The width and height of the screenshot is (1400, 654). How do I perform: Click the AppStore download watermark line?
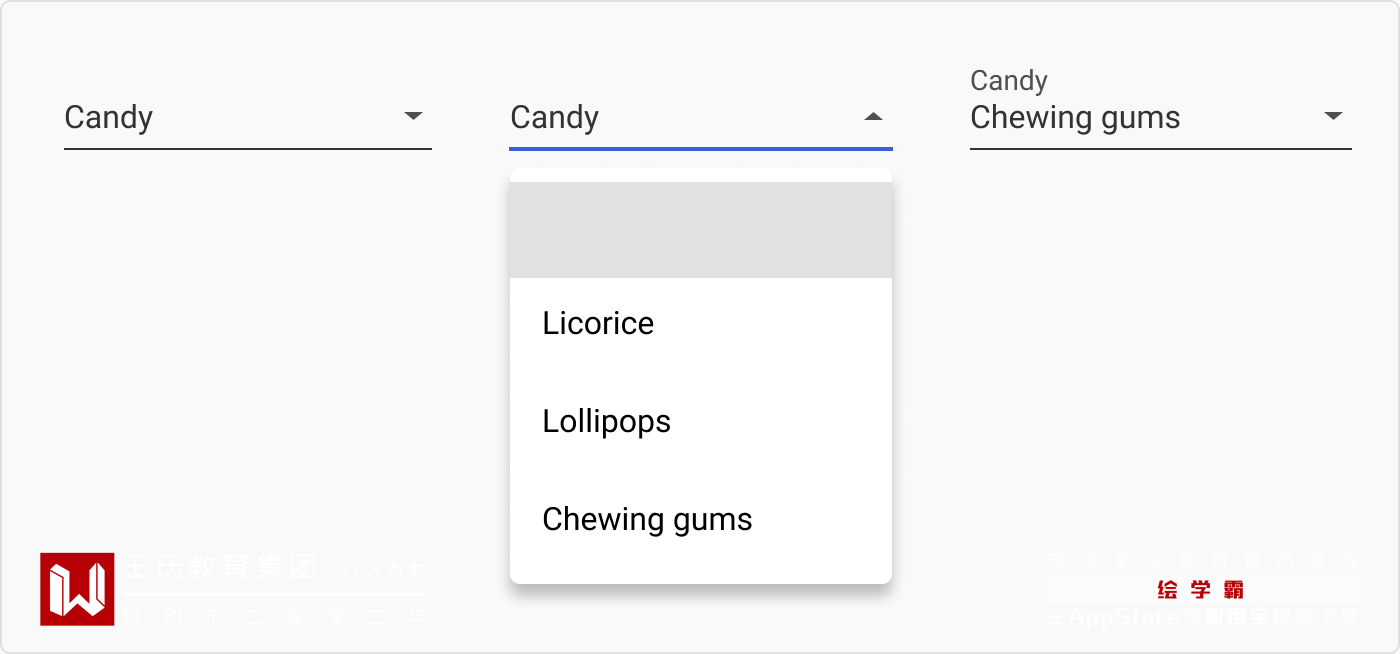click(1203, 617)
